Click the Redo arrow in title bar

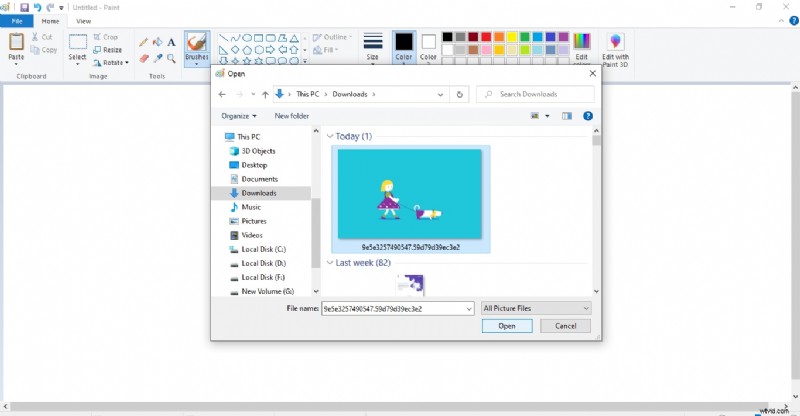point(50,7)
